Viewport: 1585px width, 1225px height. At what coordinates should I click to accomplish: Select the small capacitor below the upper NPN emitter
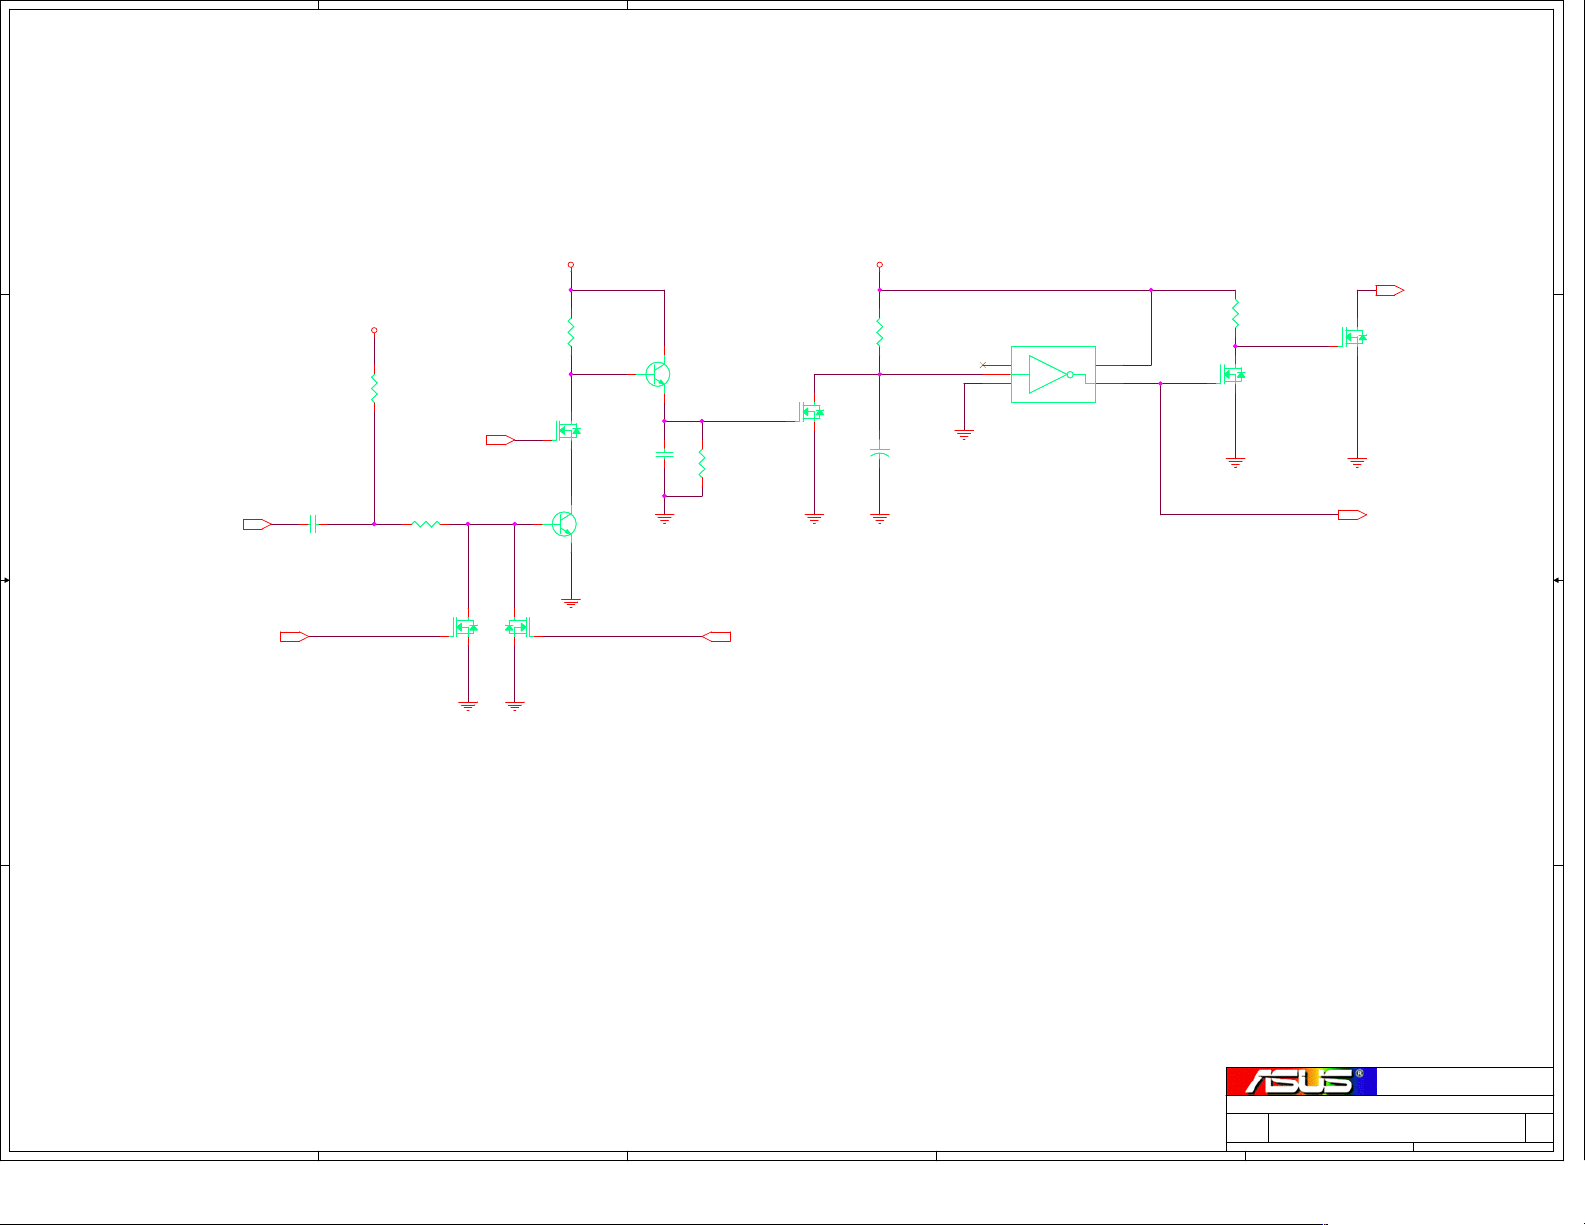point(664,454)
